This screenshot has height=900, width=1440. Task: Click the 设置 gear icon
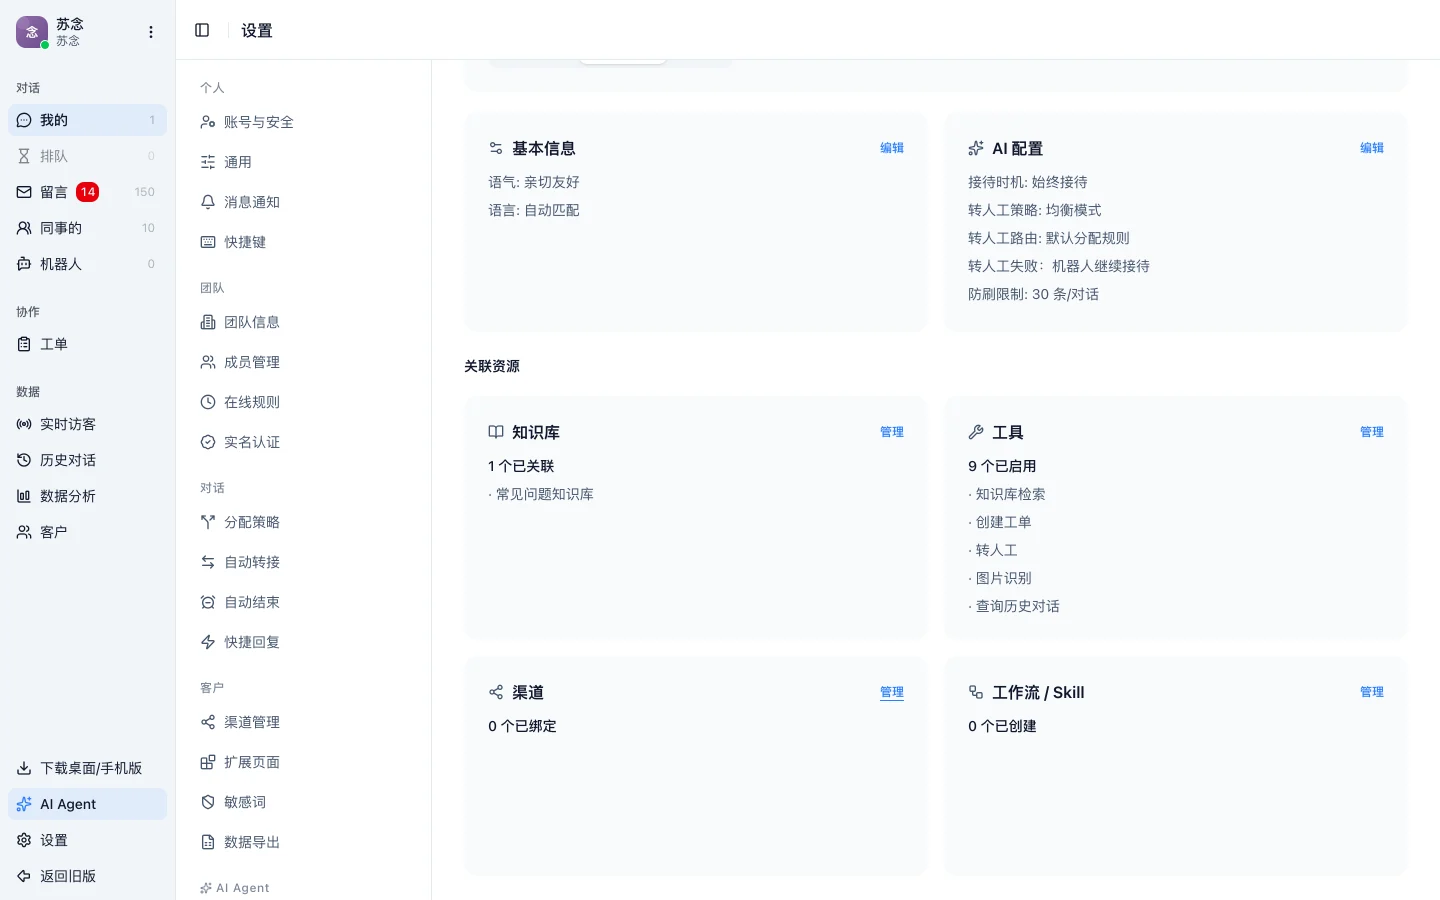click(24, 840)
